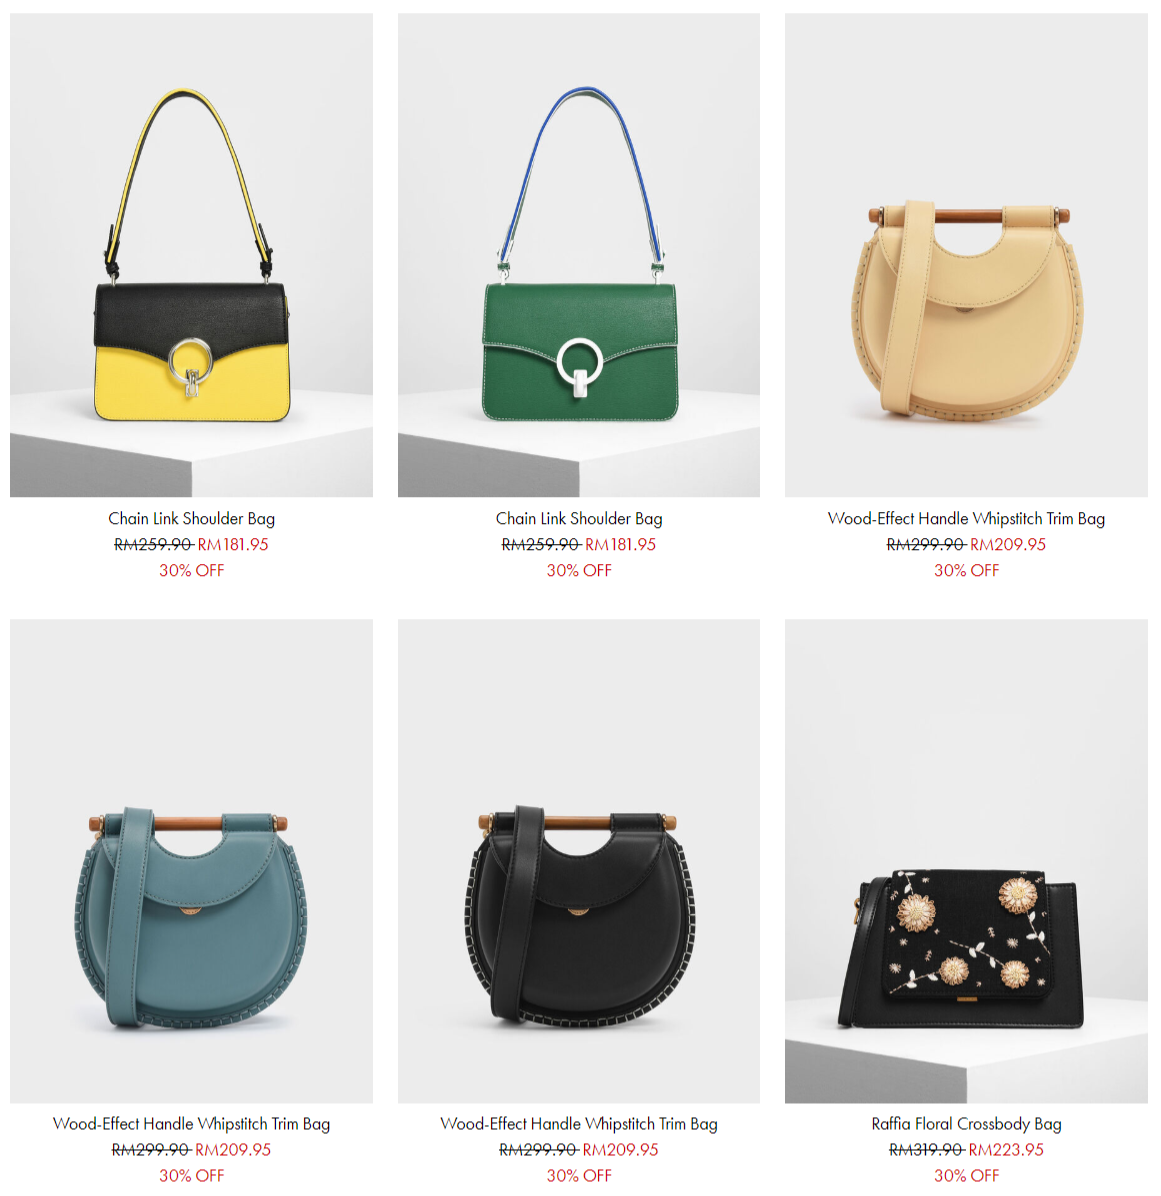The height and width of the screenshot is (1196, 1161).
Task: Open the Raffia Floral Crossbody Bag image
Action: (x=966, y=861)
